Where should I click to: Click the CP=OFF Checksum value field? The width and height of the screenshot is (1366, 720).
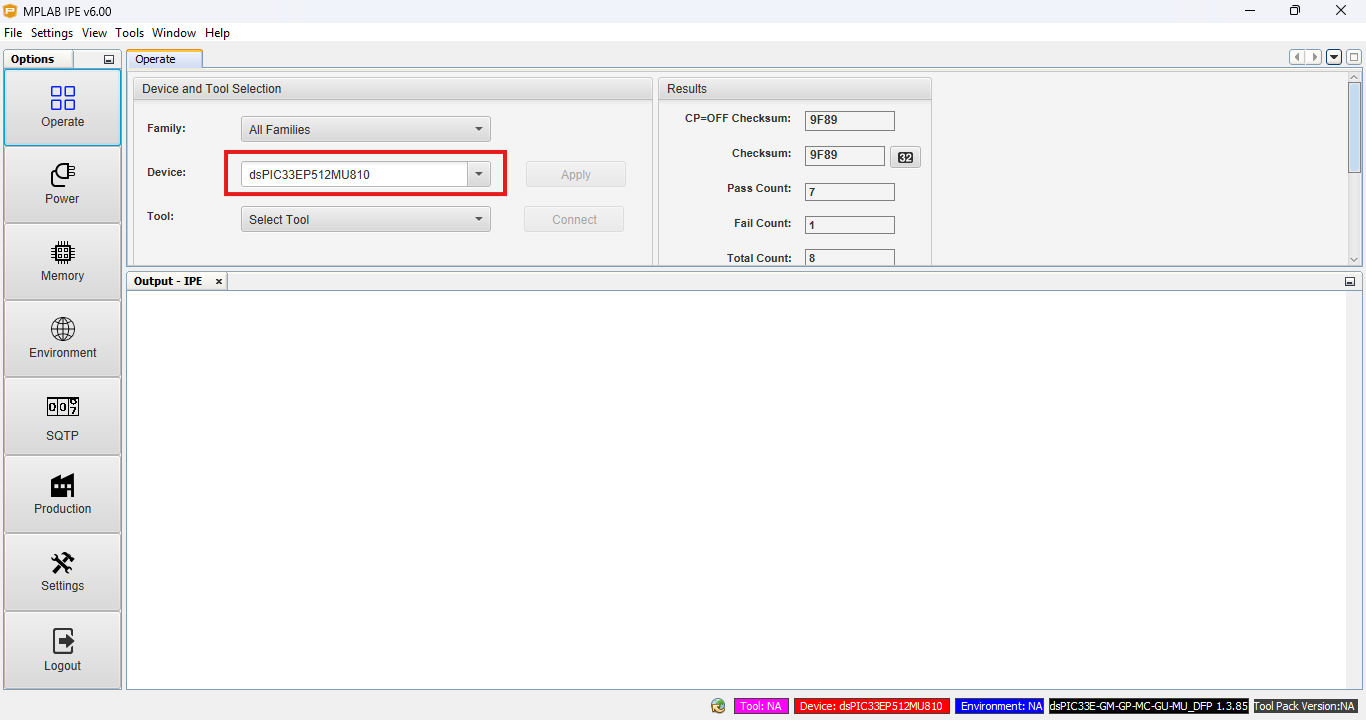pyautogui.click(x=850, y=121)
